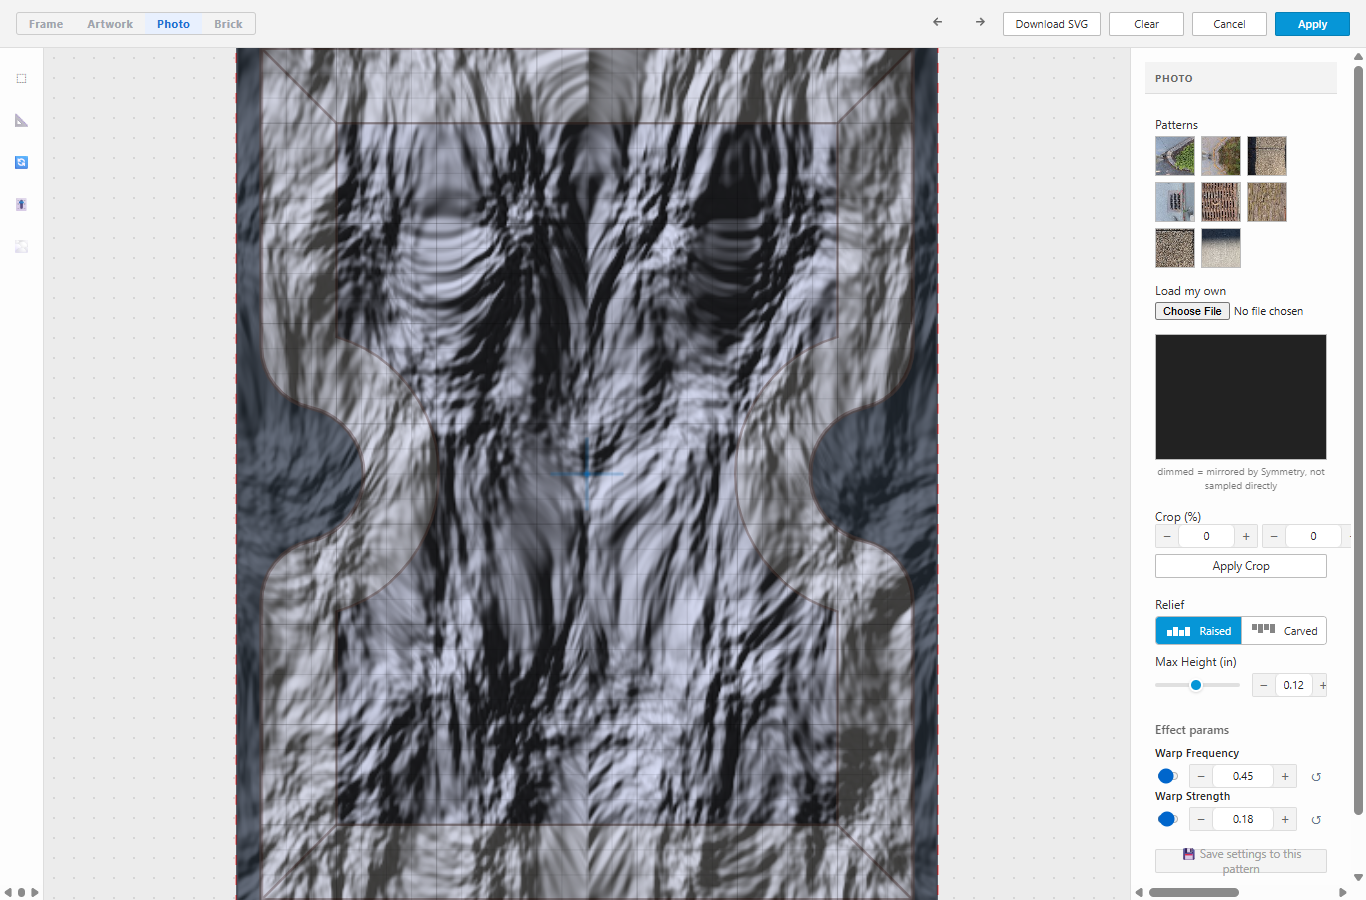Click the panel's horizontal scrollbar at bottom

click(1194, 892)
